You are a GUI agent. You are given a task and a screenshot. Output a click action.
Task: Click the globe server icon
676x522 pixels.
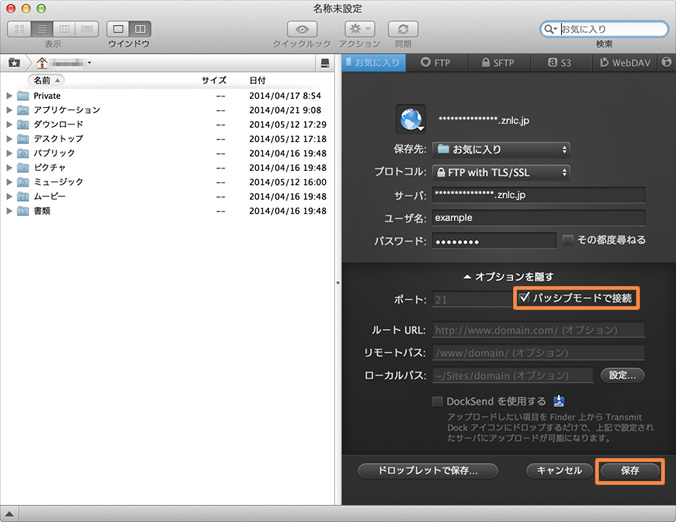(x=411, y=119)
